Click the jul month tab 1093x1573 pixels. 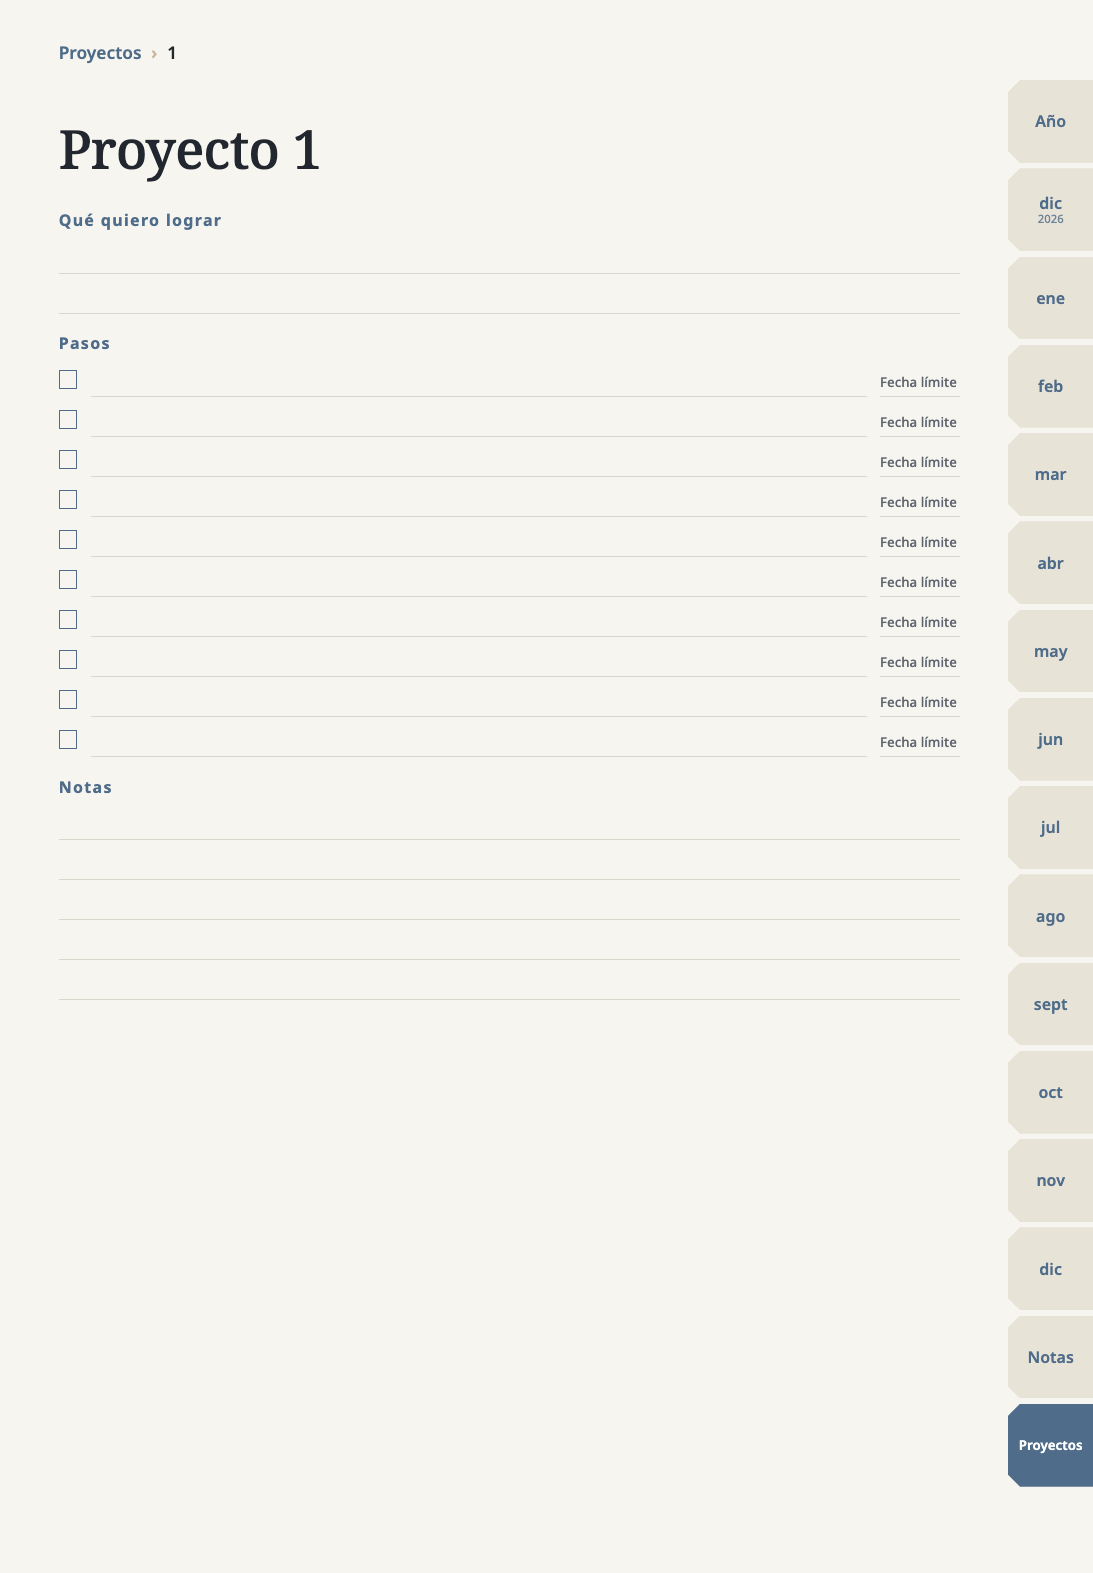click(x=1050, y=827)
